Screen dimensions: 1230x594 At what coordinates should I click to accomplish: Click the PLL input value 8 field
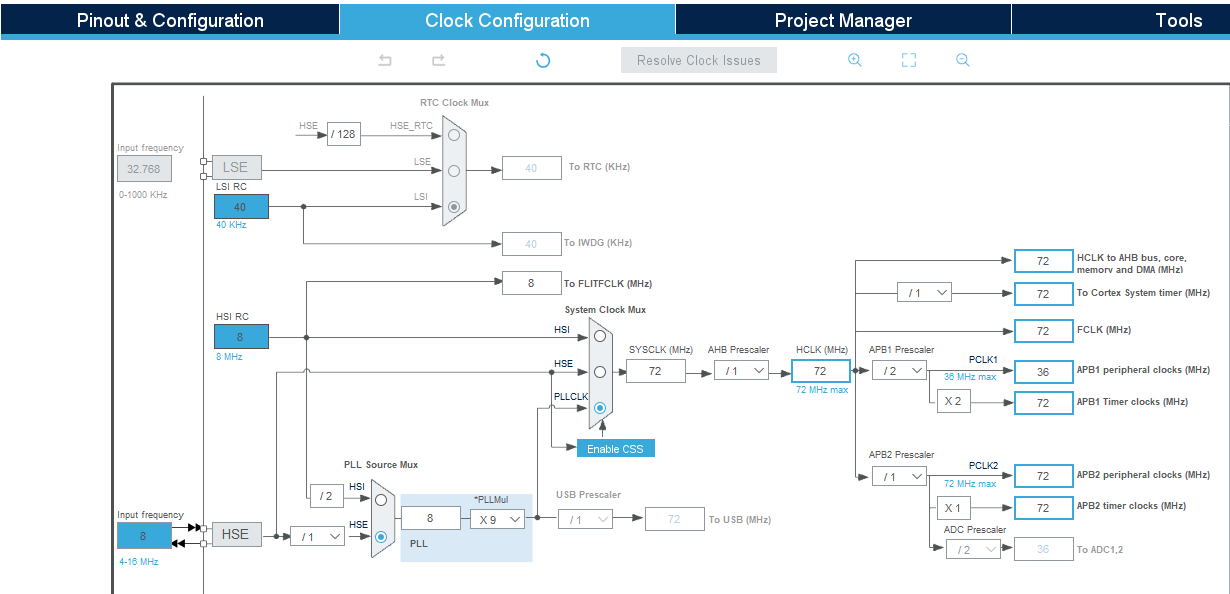[x=430, y=518]
